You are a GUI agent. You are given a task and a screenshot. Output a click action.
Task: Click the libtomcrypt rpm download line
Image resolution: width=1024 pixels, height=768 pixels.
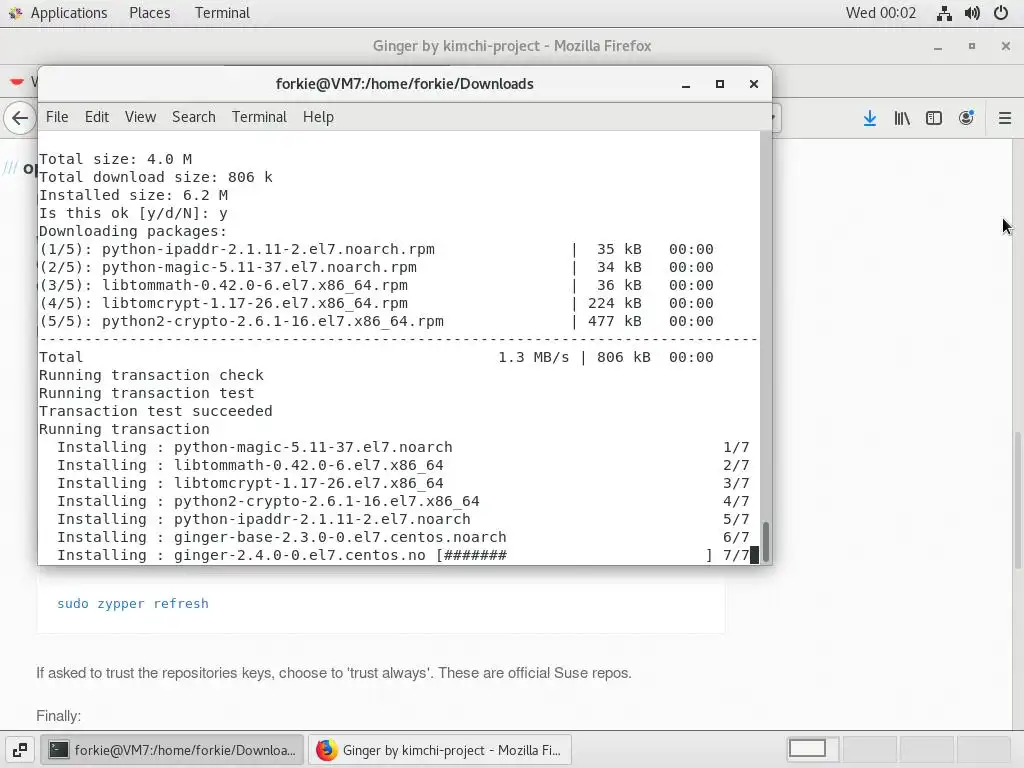click(x=376, y=303)
